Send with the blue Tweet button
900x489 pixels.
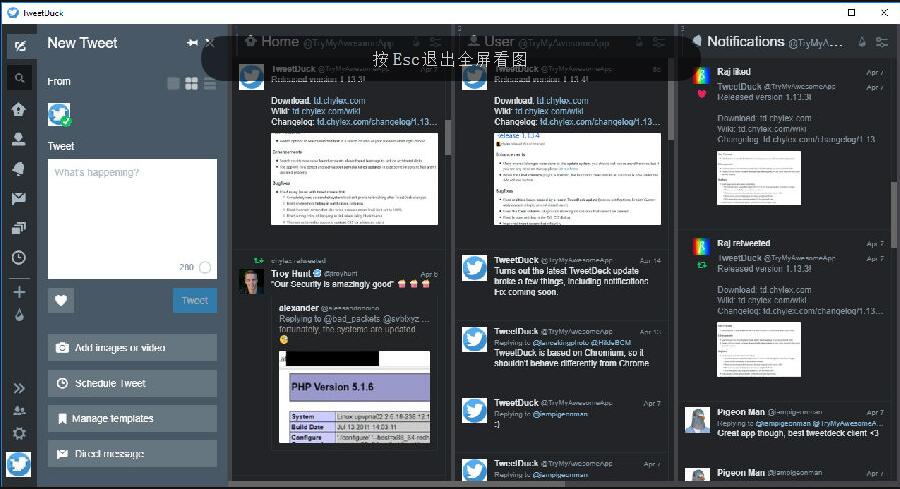click(x=195, y=300)
